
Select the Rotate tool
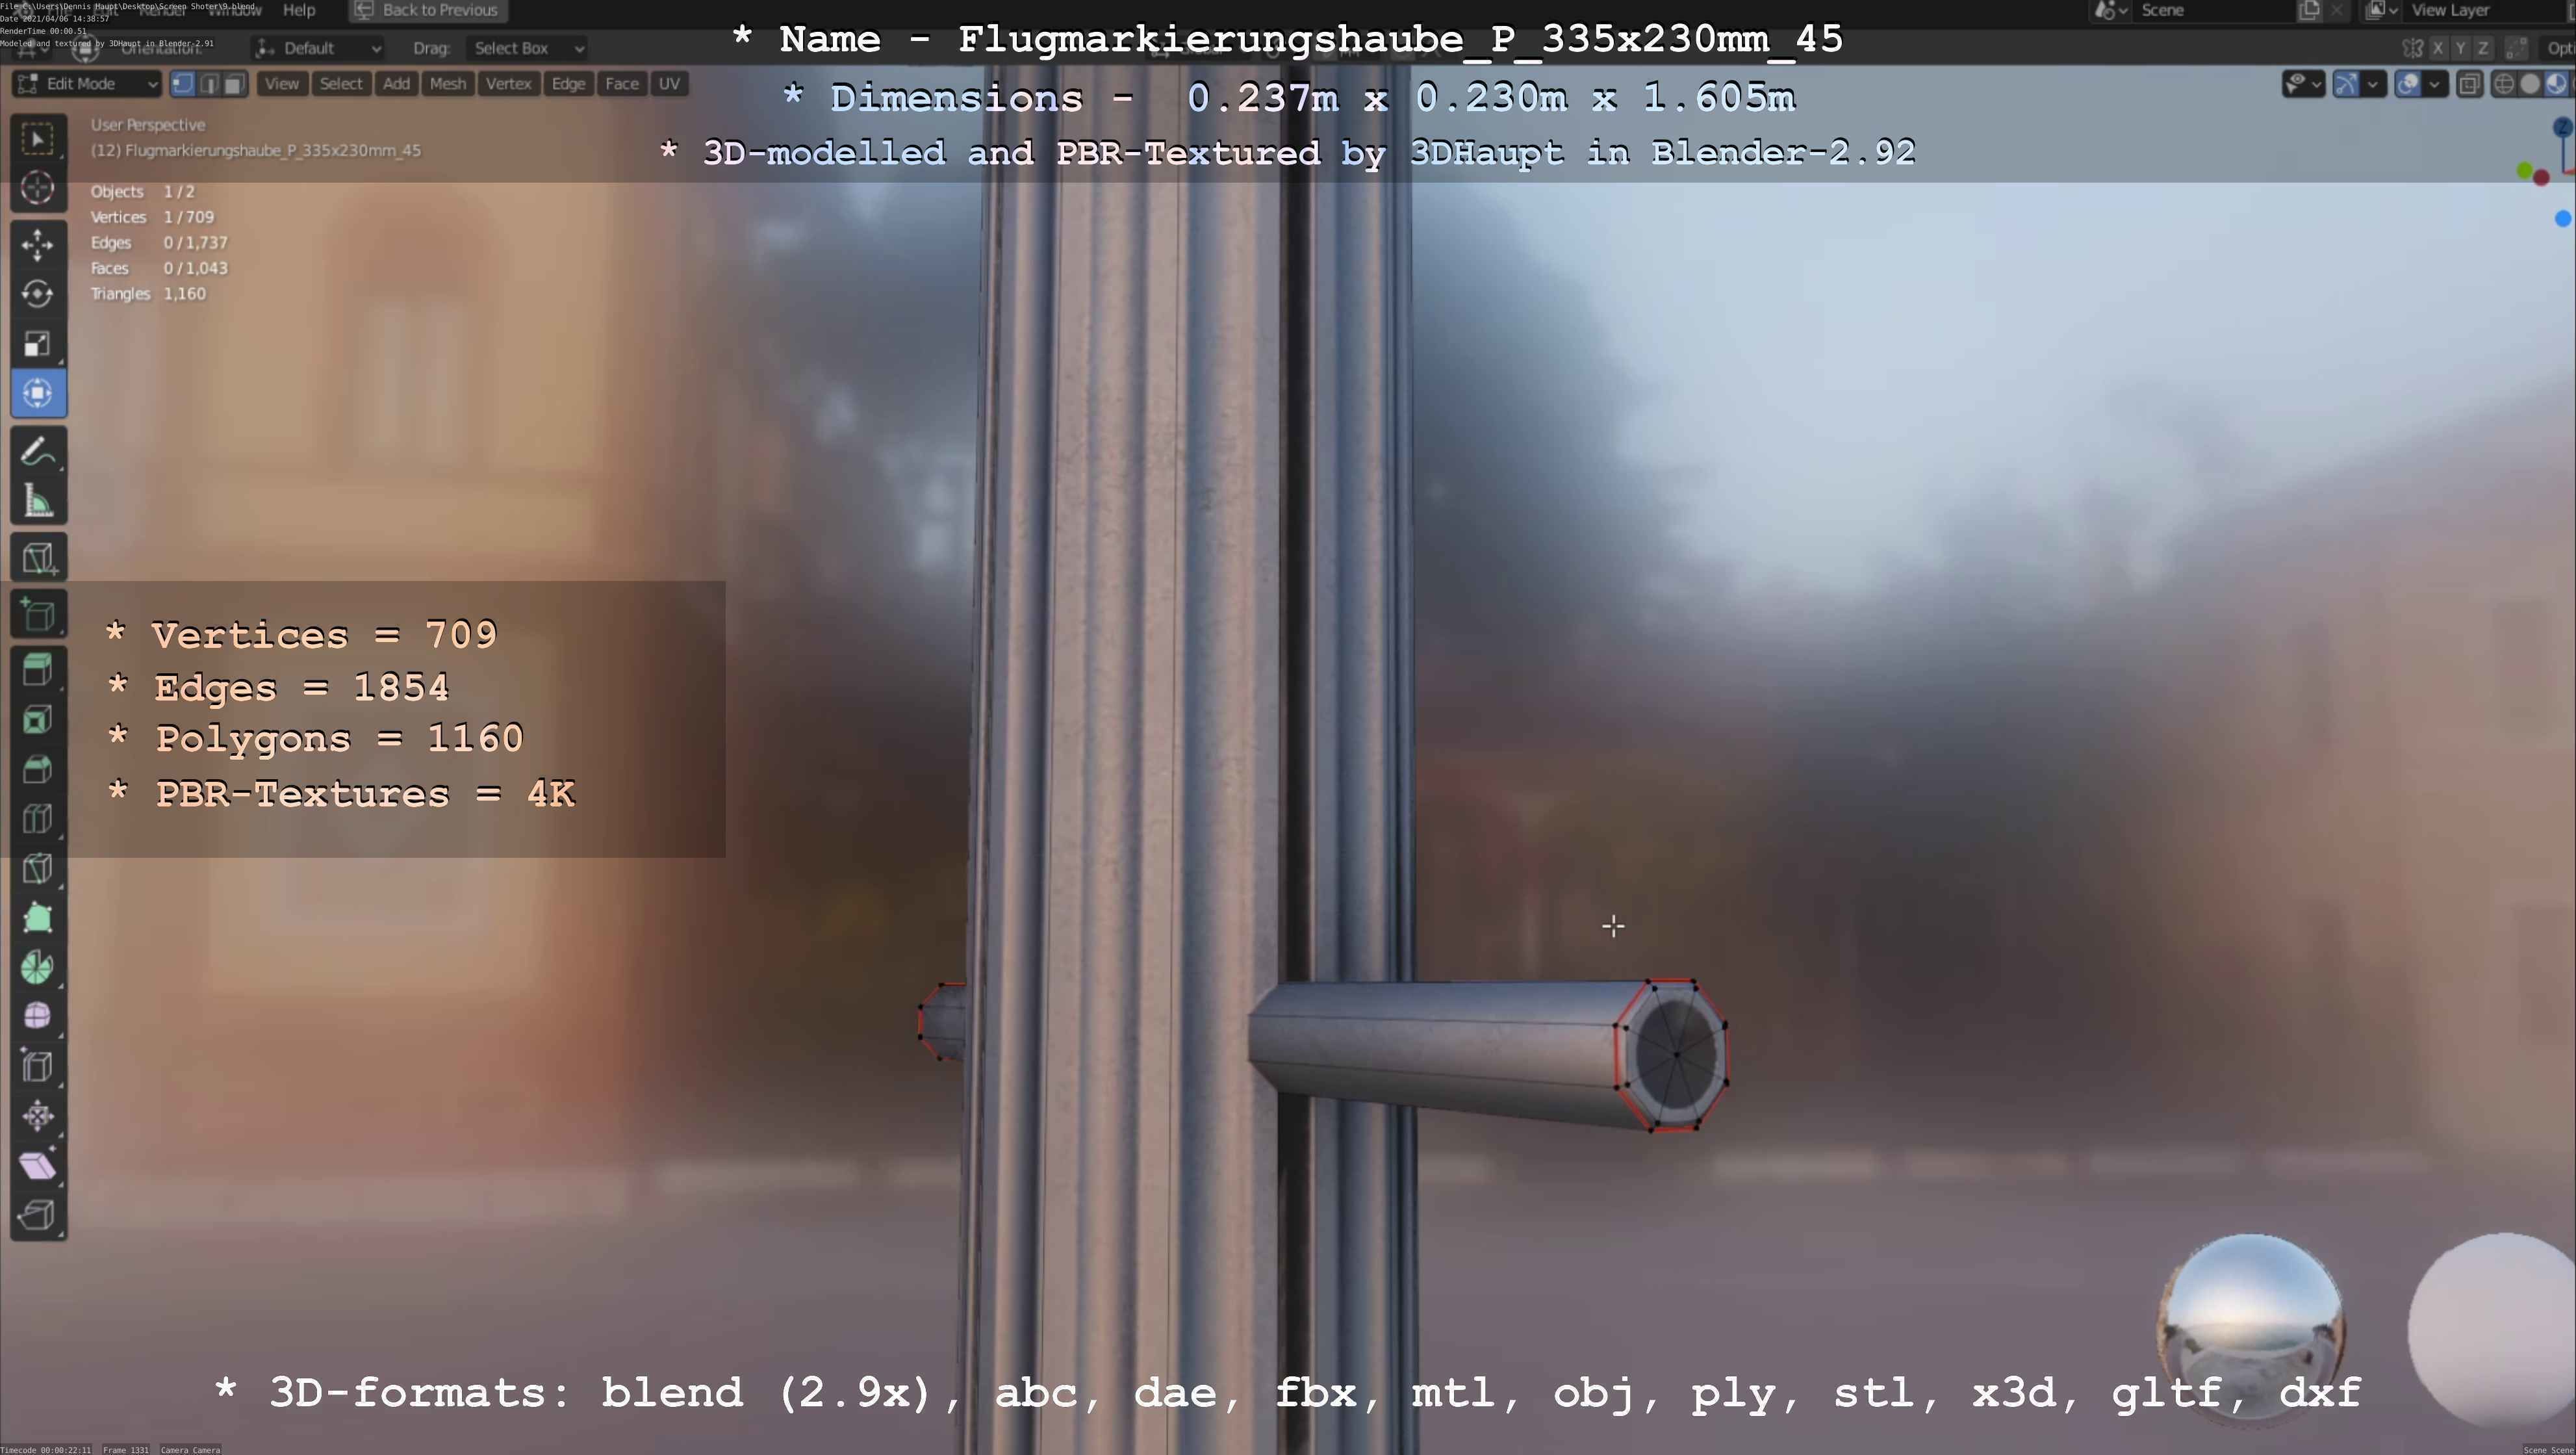[x=38, y=294]
